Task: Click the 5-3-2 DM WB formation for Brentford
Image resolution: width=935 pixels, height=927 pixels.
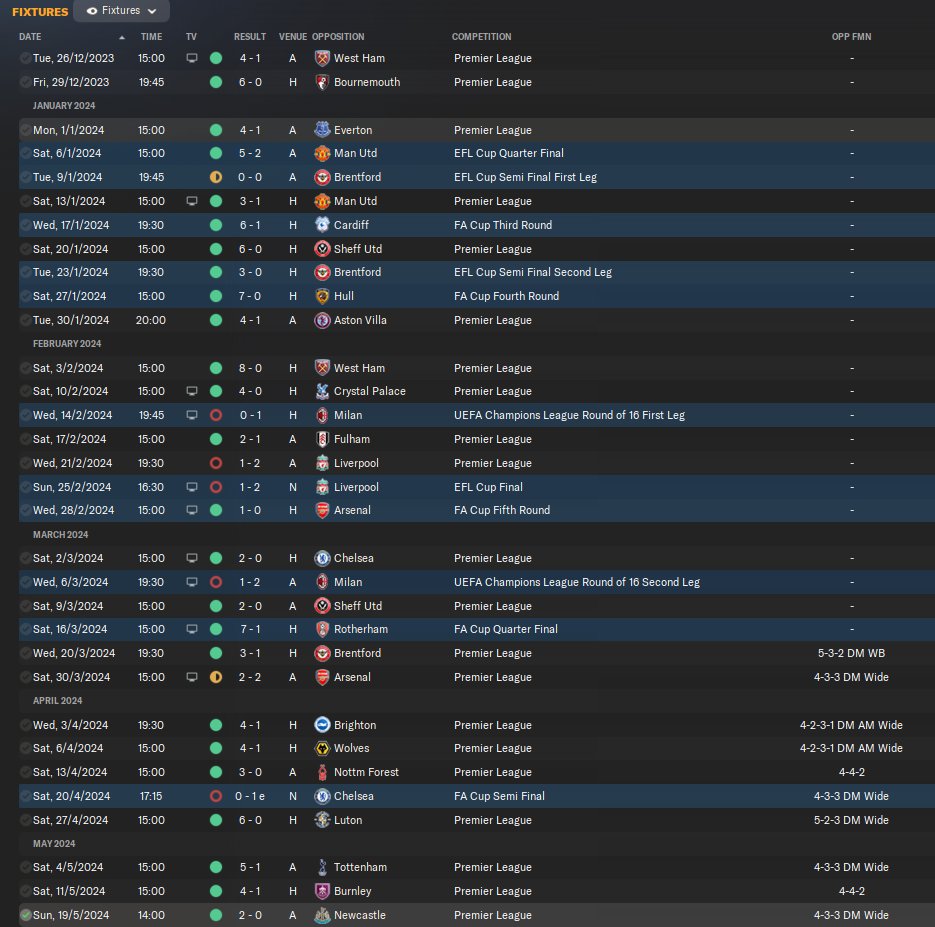Action: (x=851, y=653)
